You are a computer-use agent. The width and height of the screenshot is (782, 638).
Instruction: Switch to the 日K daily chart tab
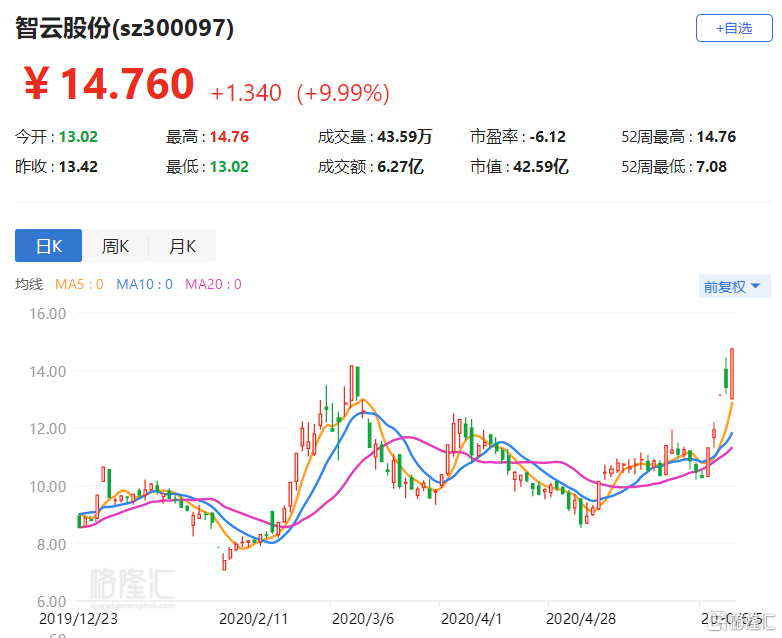48,245
